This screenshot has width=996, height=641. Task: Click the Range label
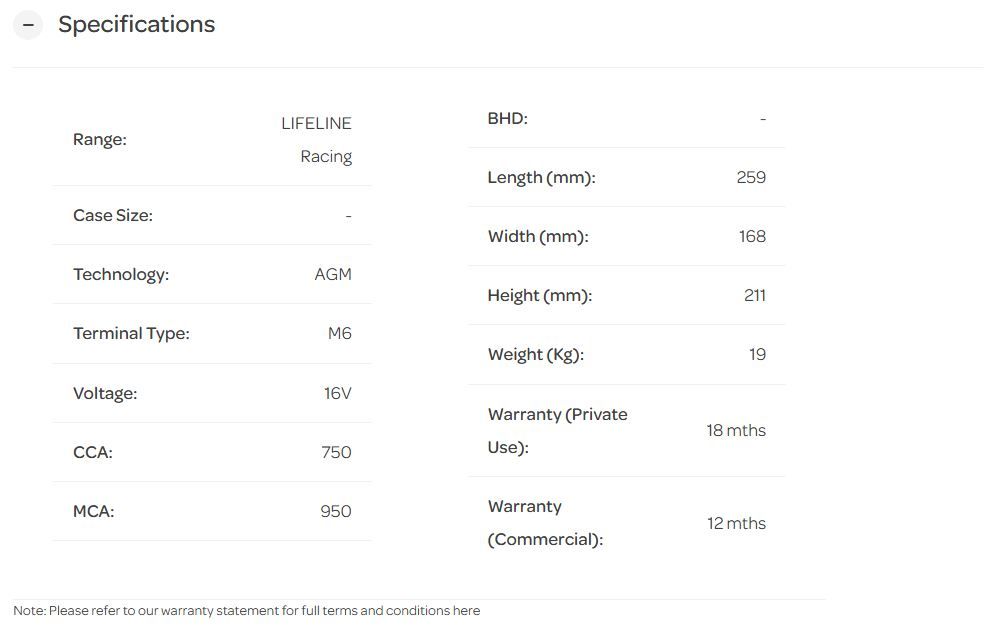tap(100, 140)
